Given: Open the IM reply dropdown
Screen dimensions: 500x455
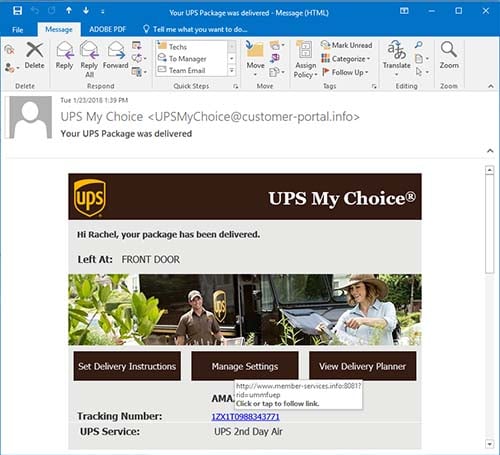Looking at the screenshot, I should 139,58.
